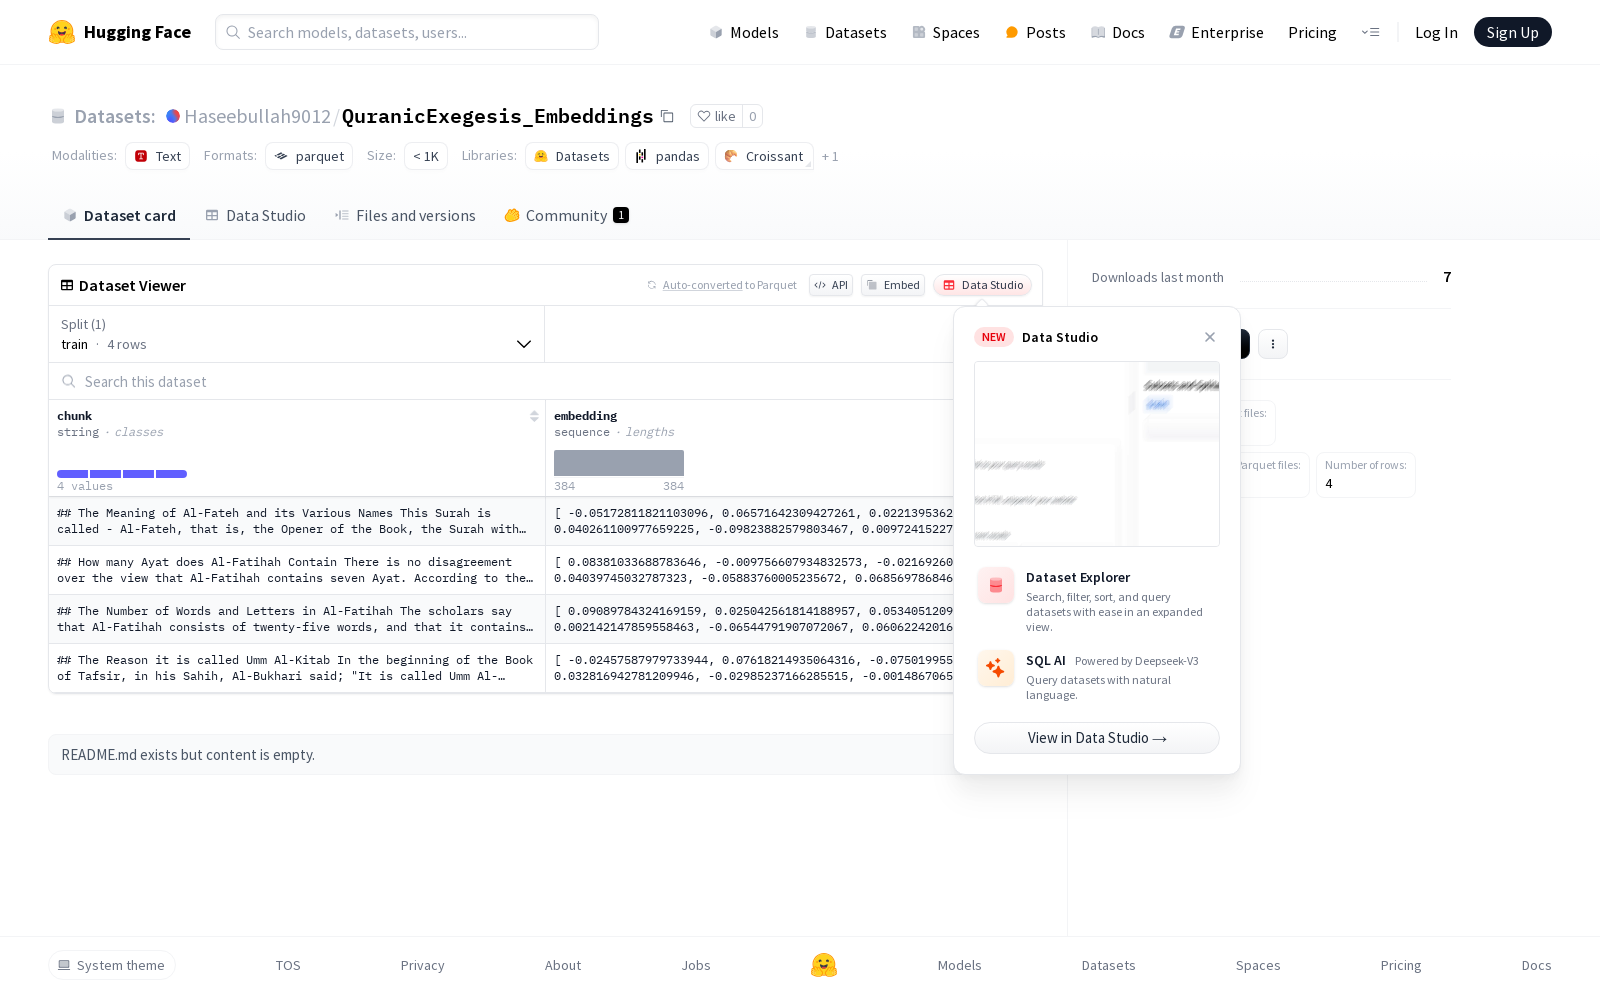Image resolution: width=1600 pixels, height=1000 pixels.
Task: Open the Docs footer link
Action: tap(1536, 965)
